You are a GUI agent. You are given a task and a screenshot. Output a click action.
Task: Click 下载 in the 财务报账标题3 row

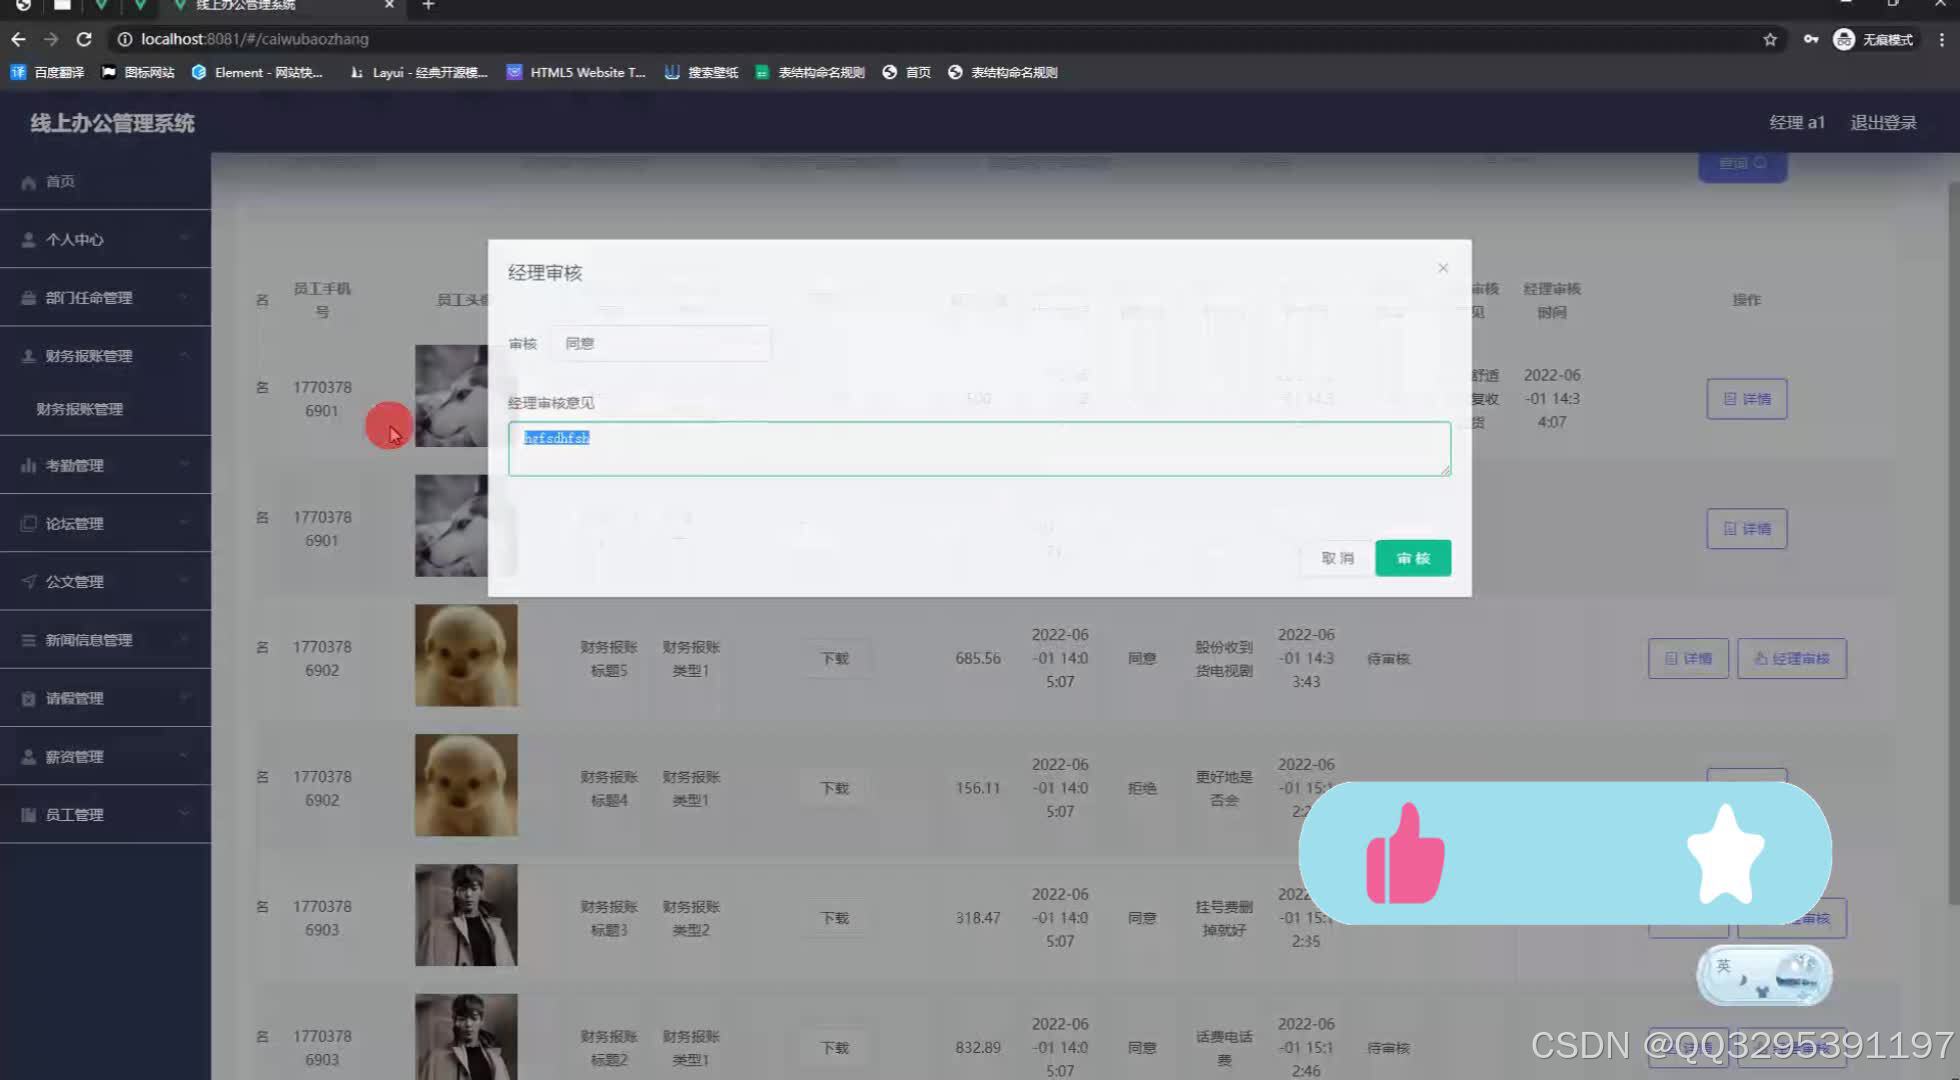pos(835,918)
